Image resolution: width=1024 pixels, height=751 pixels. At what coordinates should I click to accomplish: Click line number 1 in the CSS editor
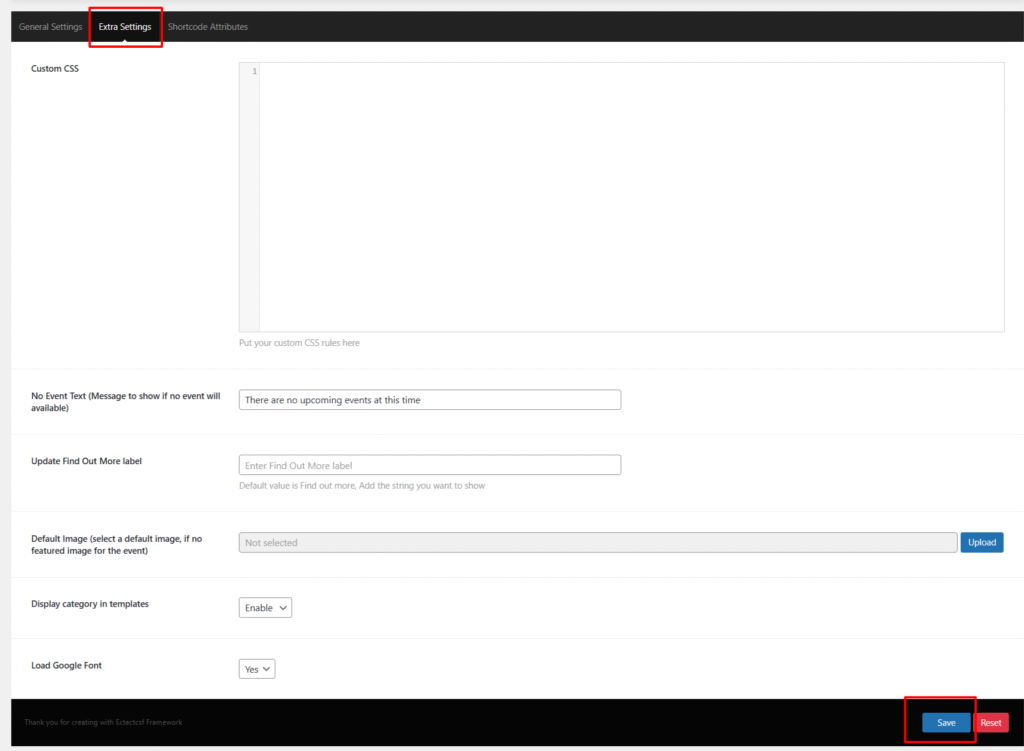pyautogui.click(x=254, y=71)
